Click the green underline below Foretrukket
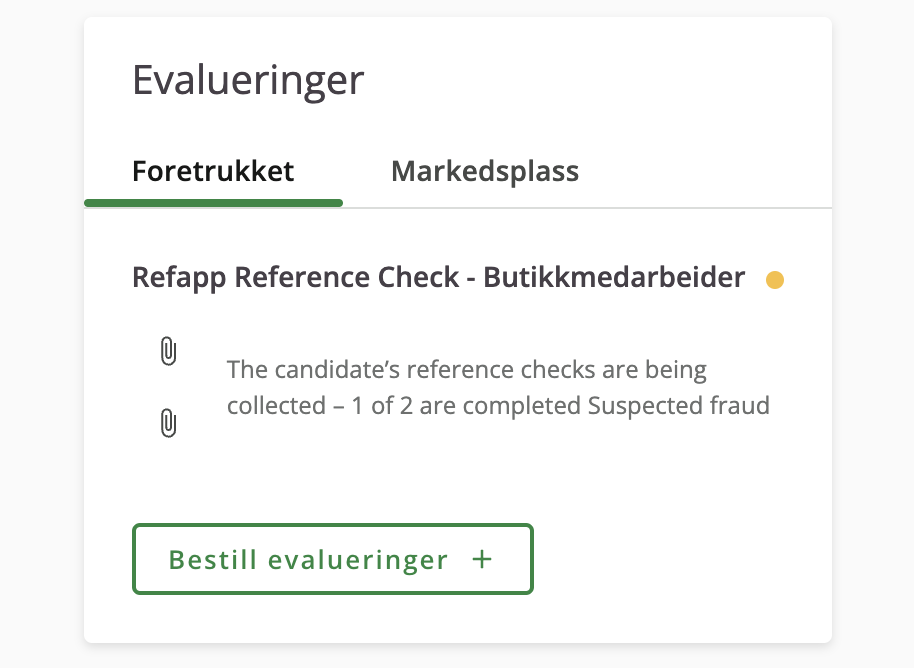914x668 pixels. coord(213,203)
